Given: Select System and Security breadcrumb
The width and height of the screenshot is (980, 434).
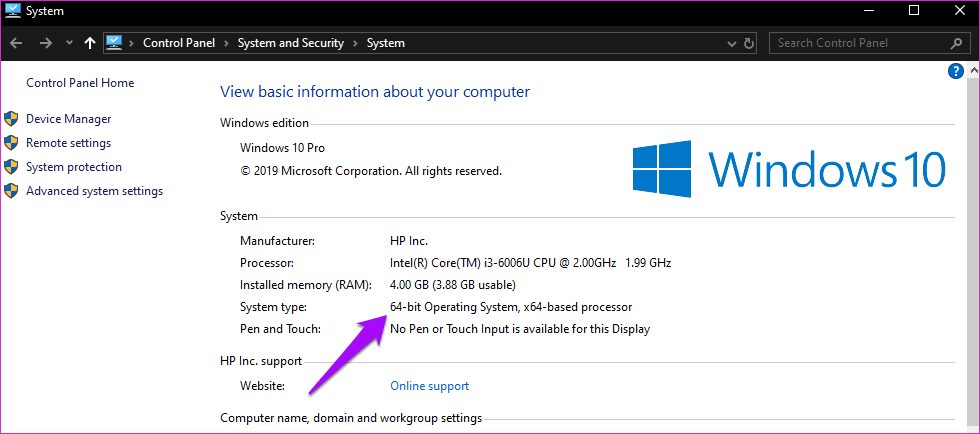Looking at the screenshot, I should point(291,43).
